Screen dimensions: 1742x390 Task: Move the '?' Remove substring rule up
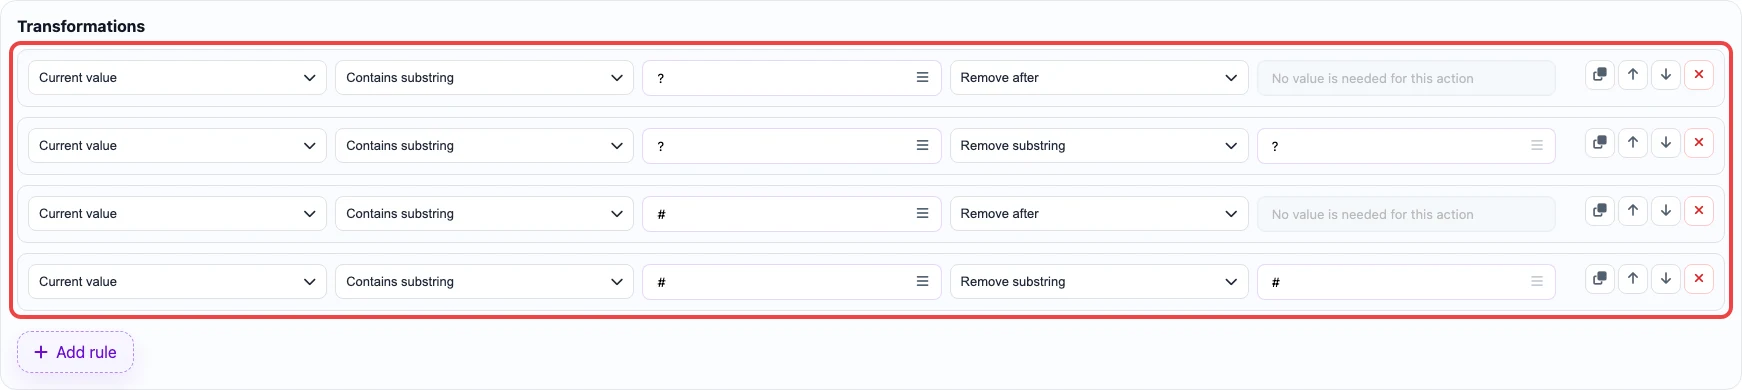(x=1633, y=143)
